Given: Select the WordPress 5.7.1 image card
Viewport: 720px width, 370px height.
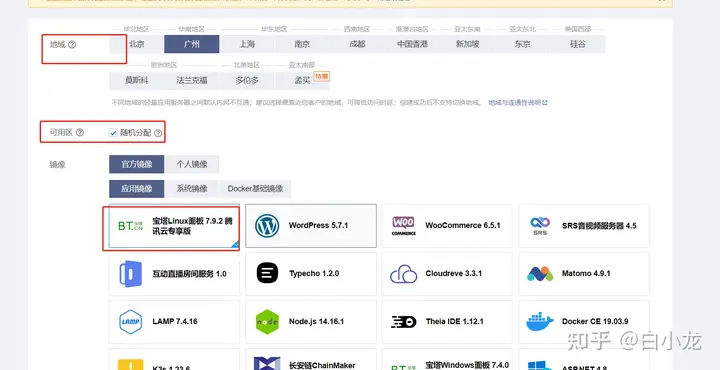Looking at the screenshot, I should tap(311, 226).
